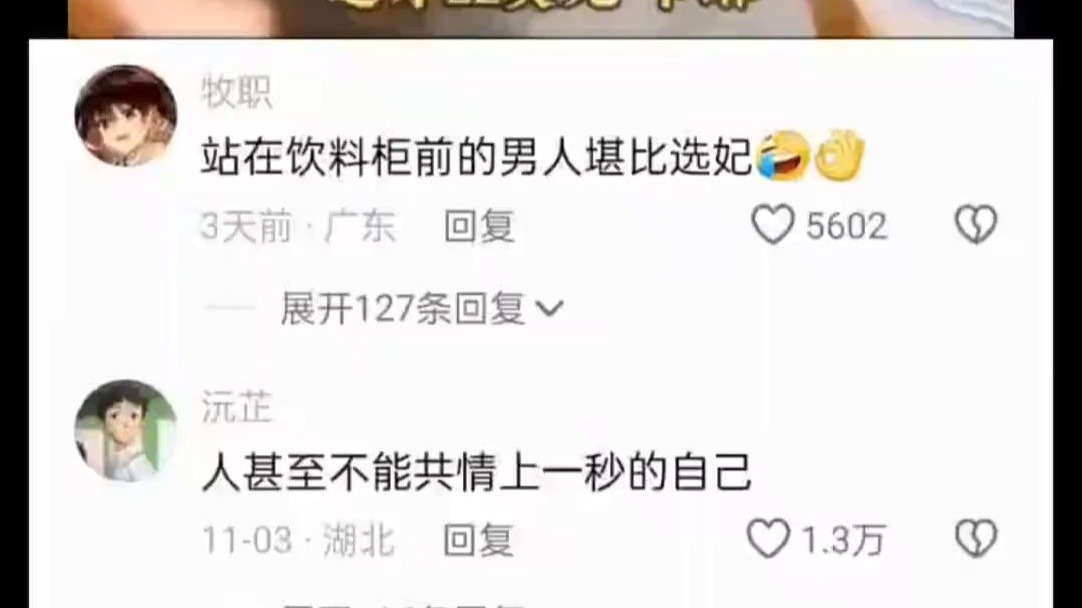This screenshot has height=608, width=1082.
Task: Open username 牧职
Action: 237,92
